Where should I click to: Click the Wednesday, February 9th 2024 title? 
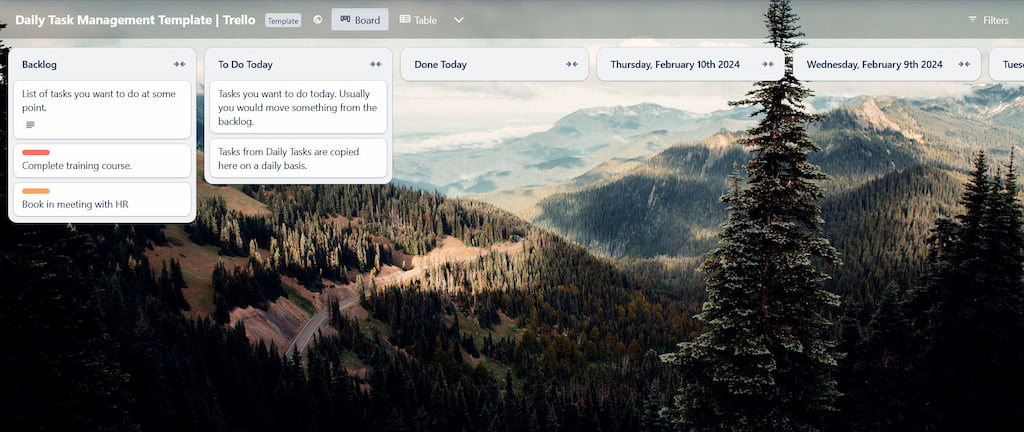[874, 65]
